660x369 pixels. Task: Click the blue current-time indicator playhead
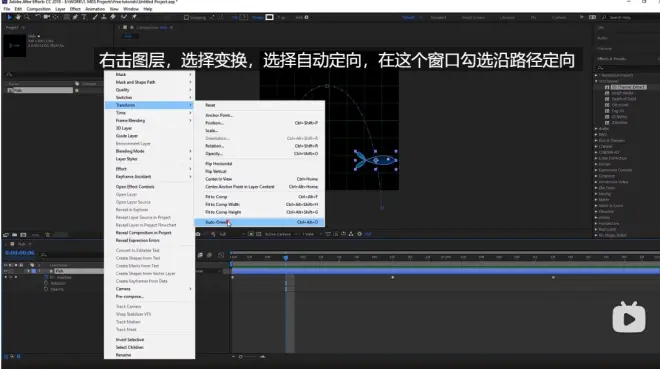click(286, 258)
